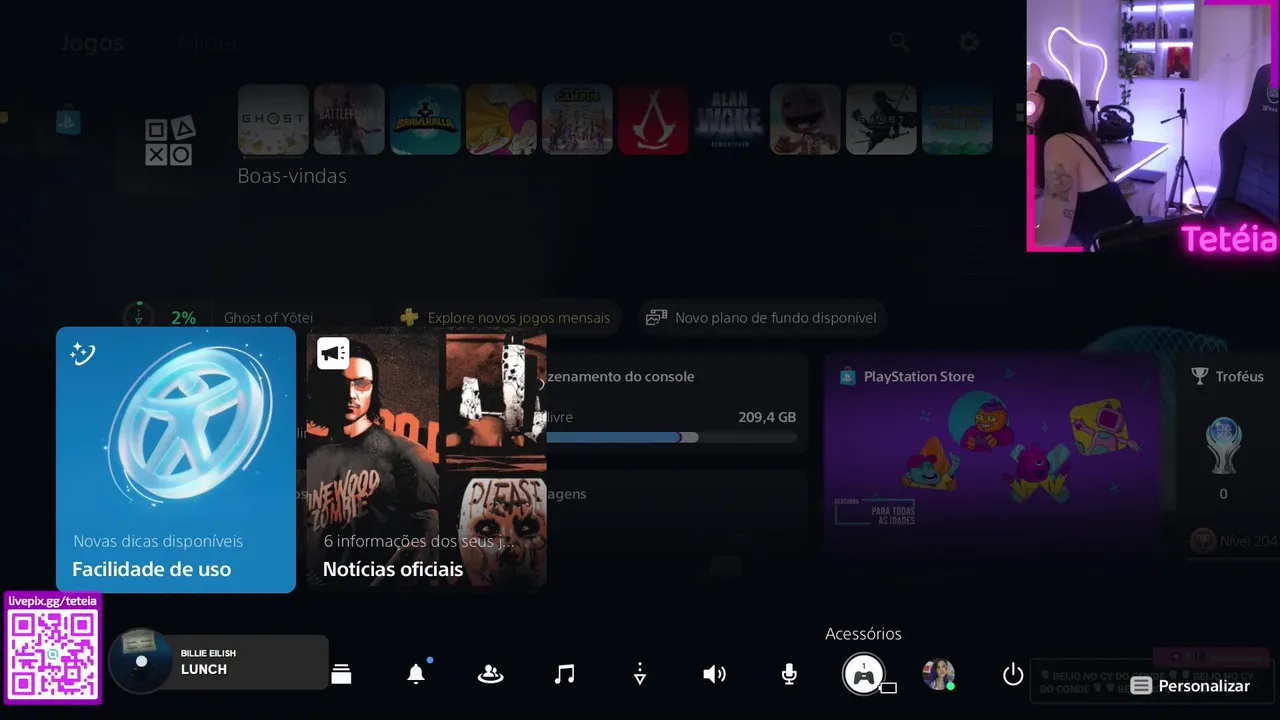Switch to the Mídia tab

pyautogui.click(x=208, y=43)
